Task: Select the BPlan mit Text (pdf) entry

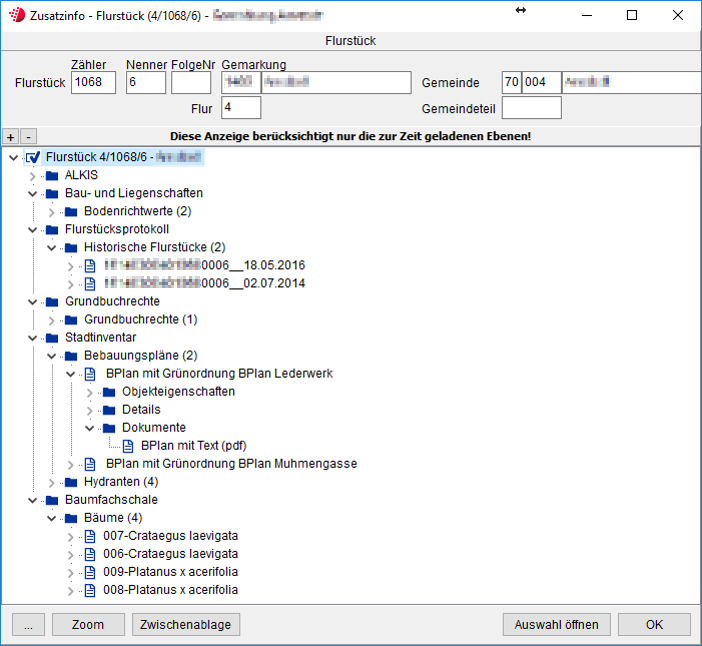Action: [193, 446]
